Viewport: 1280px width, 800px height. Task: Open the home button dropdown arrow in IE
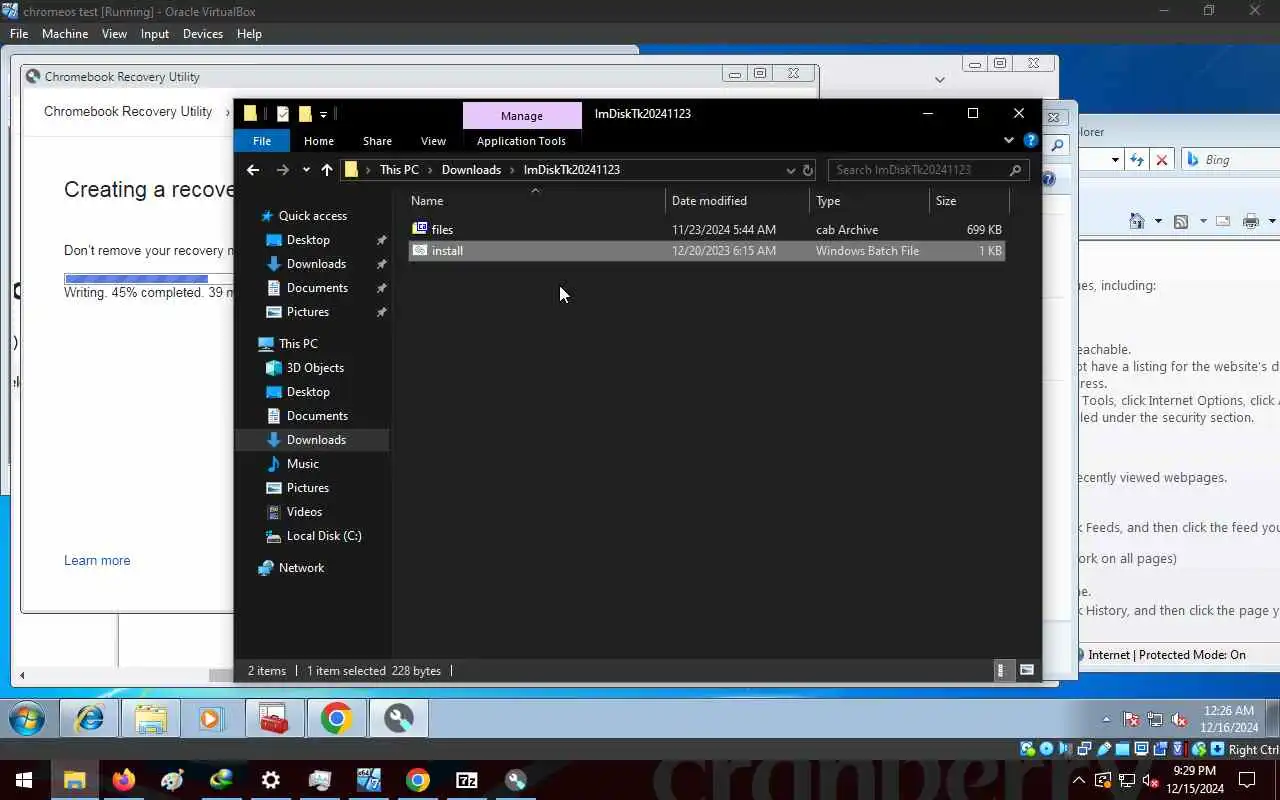pos(1158,221)
